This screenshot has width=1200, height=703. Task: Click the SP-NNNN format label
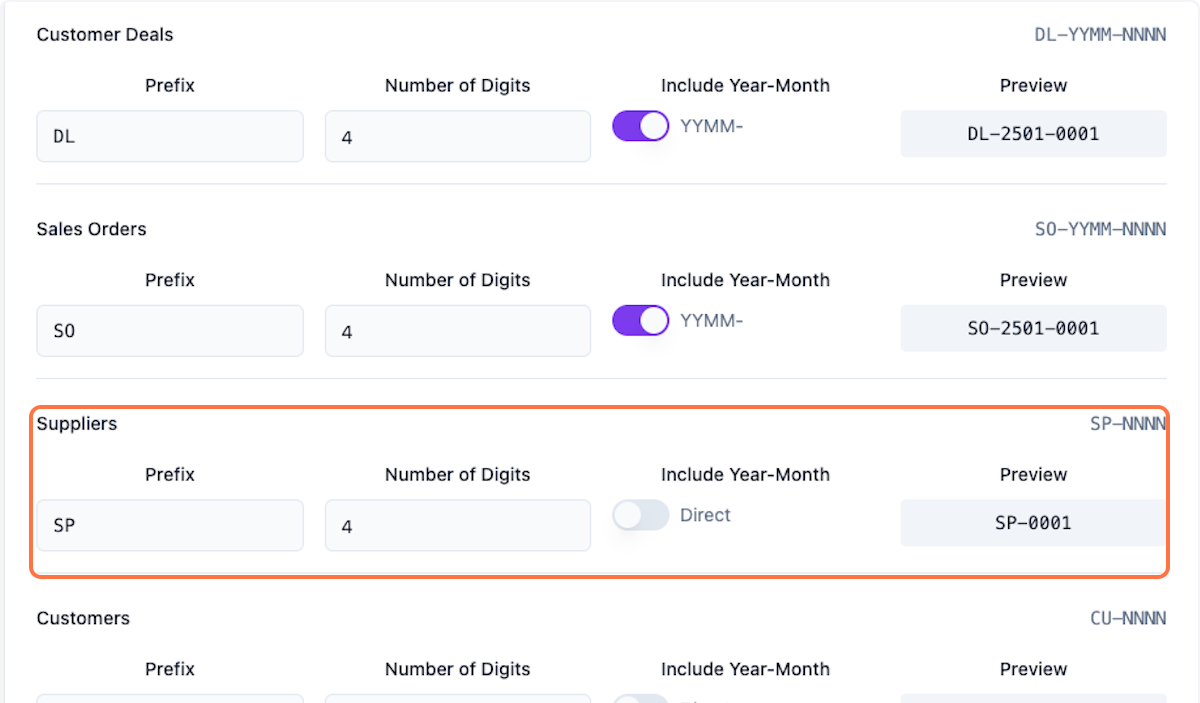pos(1127,424)
